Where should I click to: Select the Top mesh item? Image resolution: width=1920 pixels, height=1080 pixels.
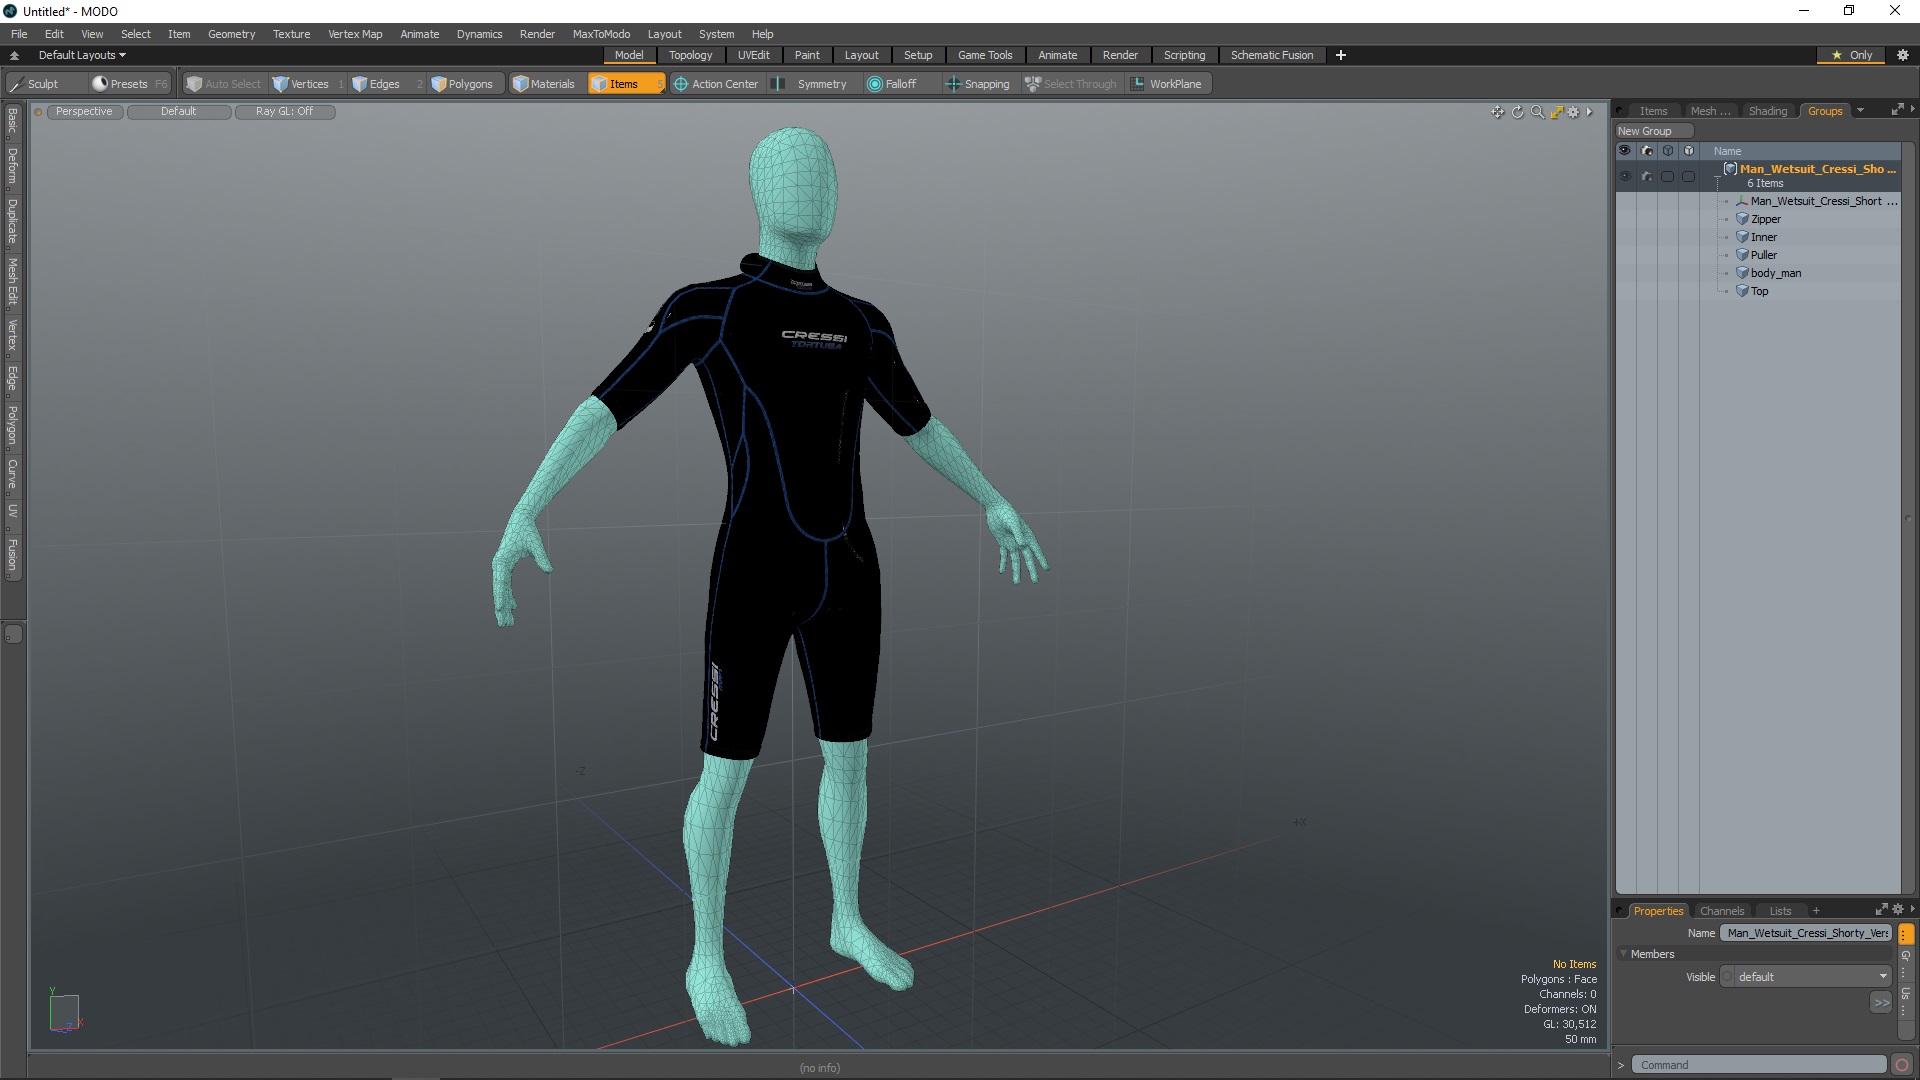[1759, 291]
